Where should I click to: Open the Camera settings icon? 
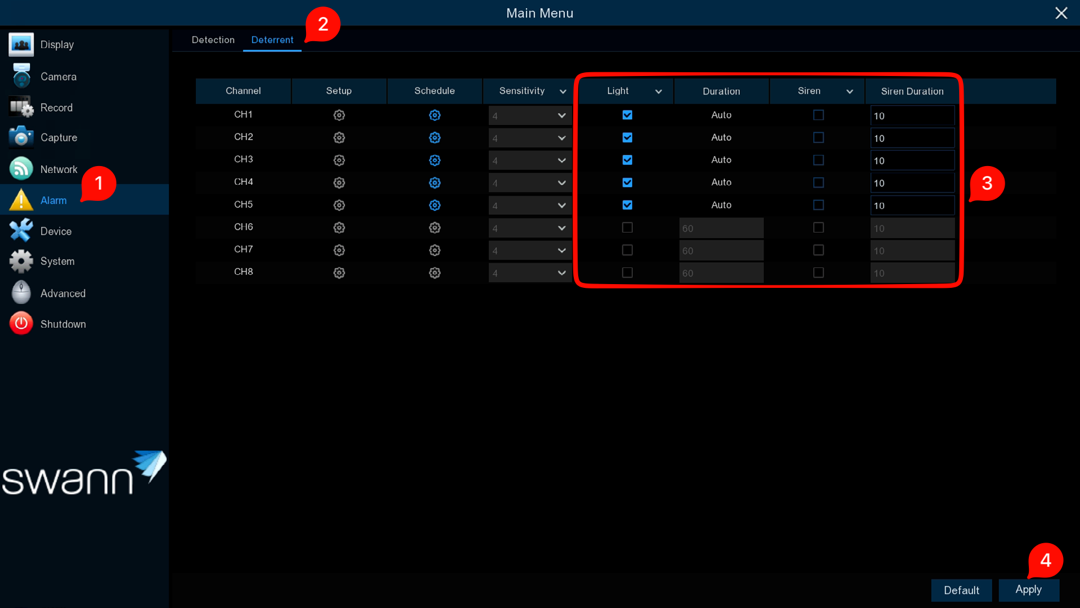pos(21,76)
